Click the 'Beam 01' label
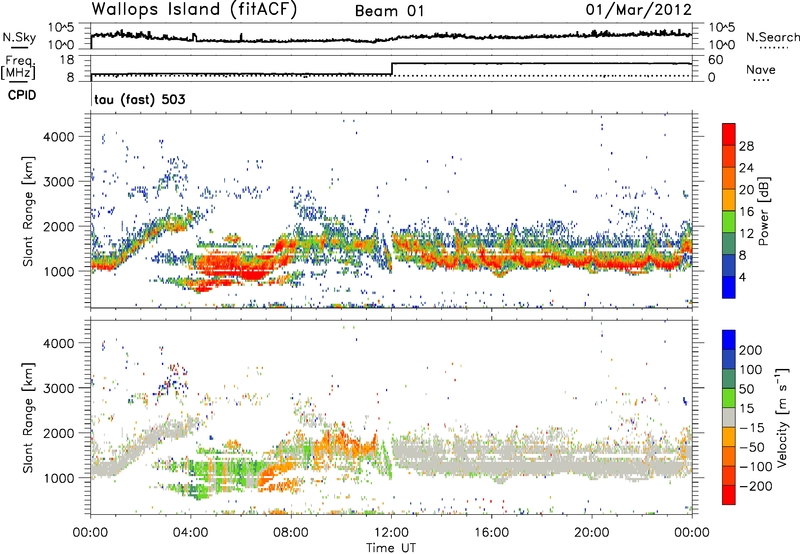 (x=390, y=11)
